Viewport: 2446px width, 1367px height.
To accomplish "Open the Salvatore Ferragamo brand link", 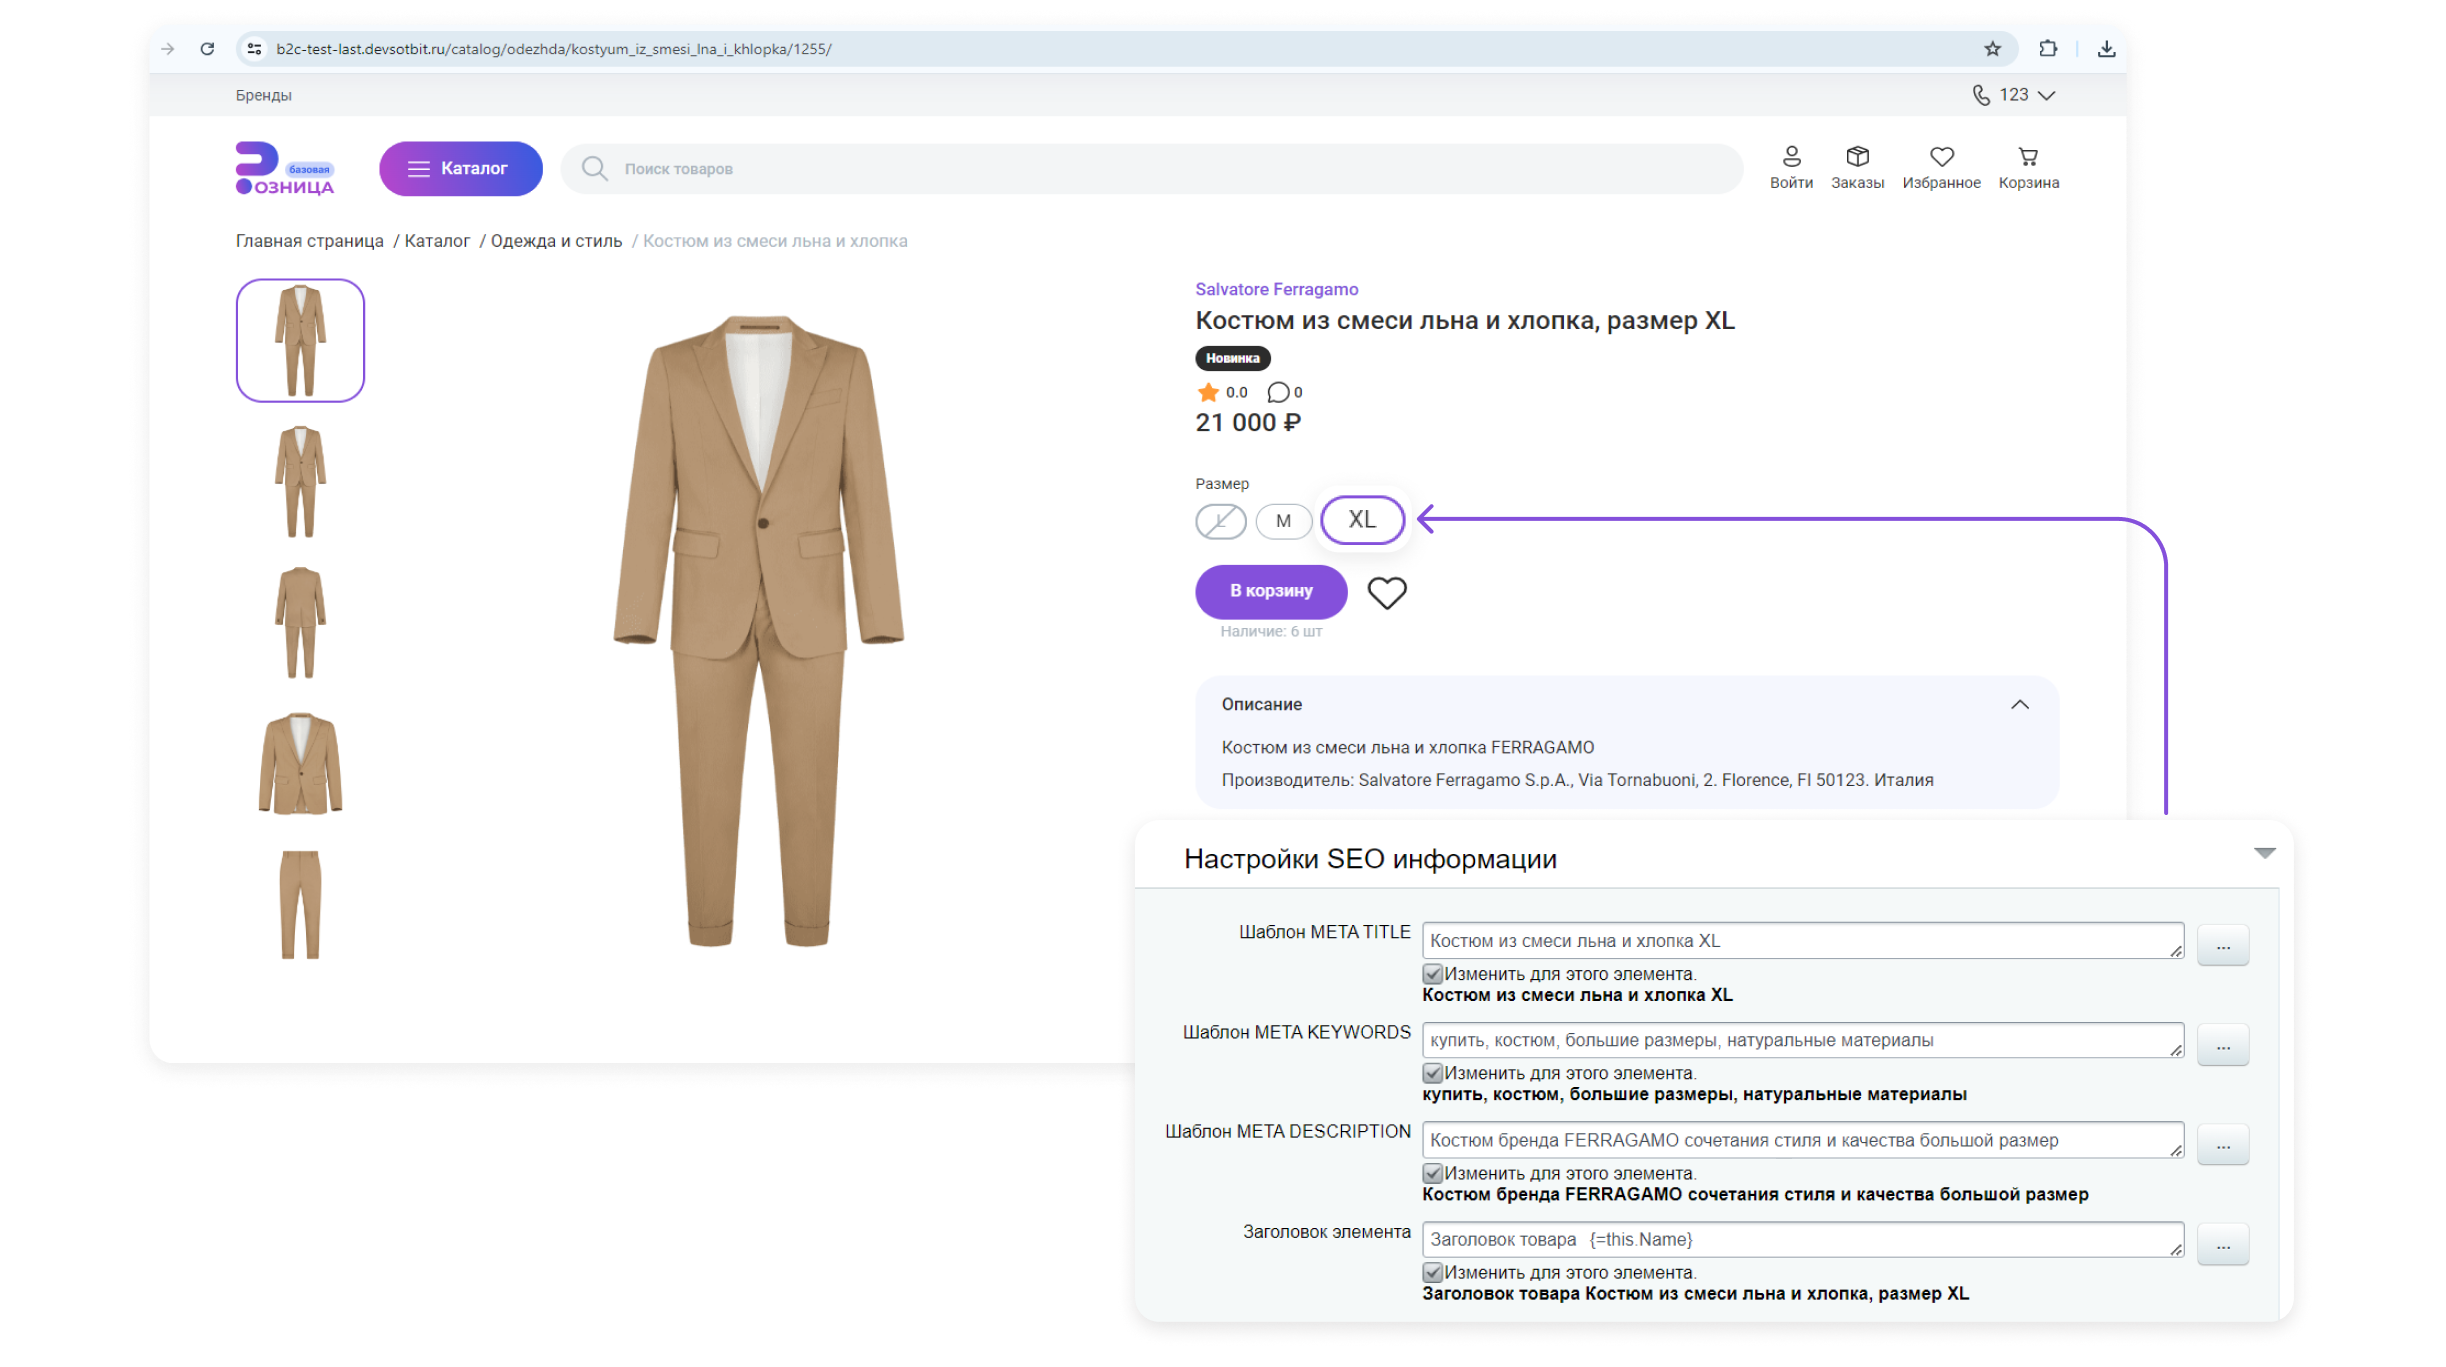I will (x=1276, y=289).
